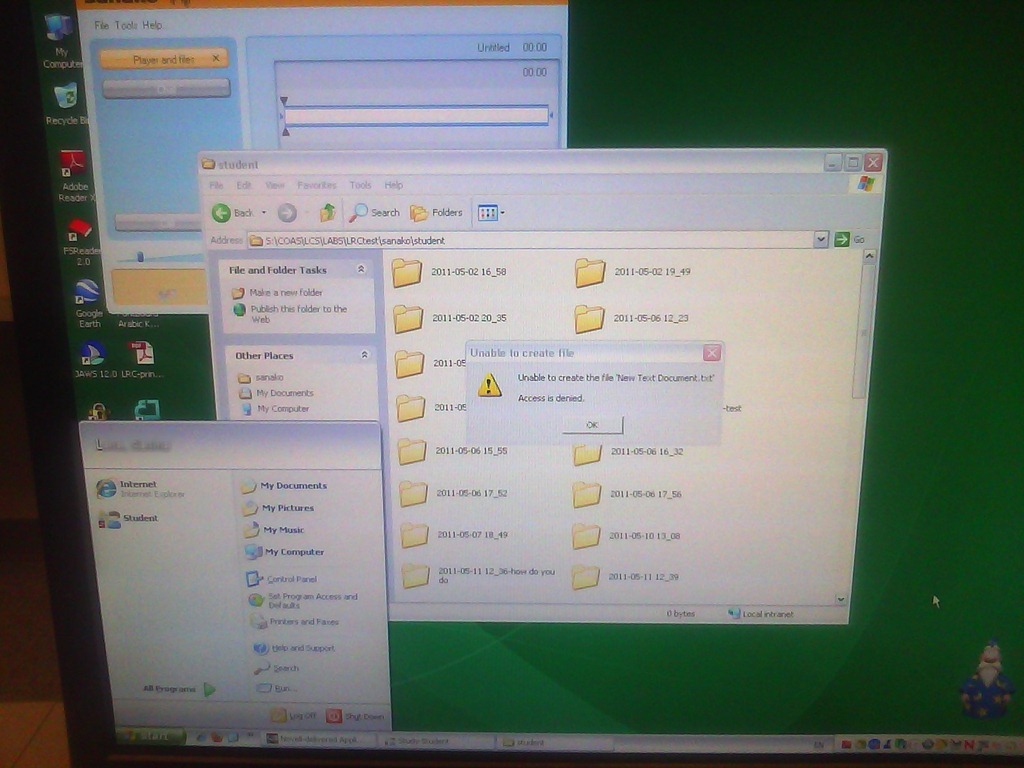Toggle the Folders pane in Explorer toolbar
The image size is (1024, 768).
click(x=437, y=213)
